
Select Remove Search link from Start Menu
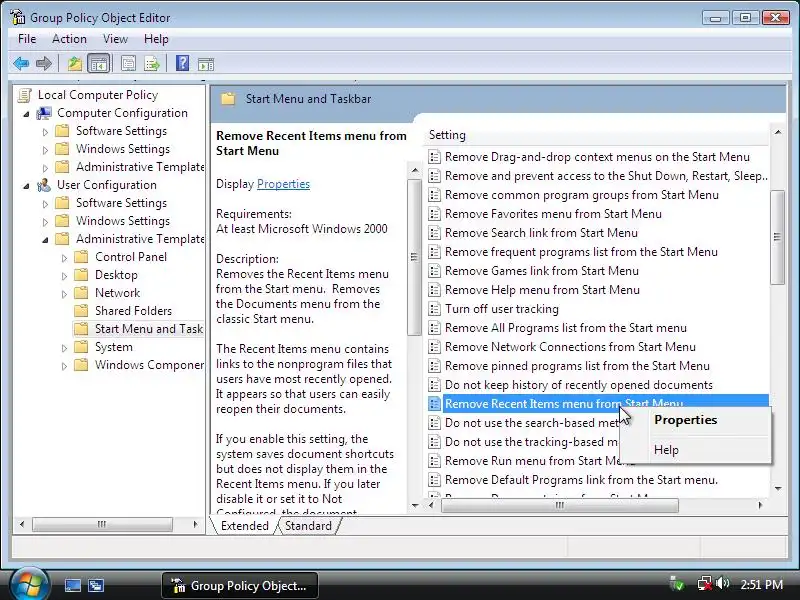pyautogui.click(x=541, y=233)
